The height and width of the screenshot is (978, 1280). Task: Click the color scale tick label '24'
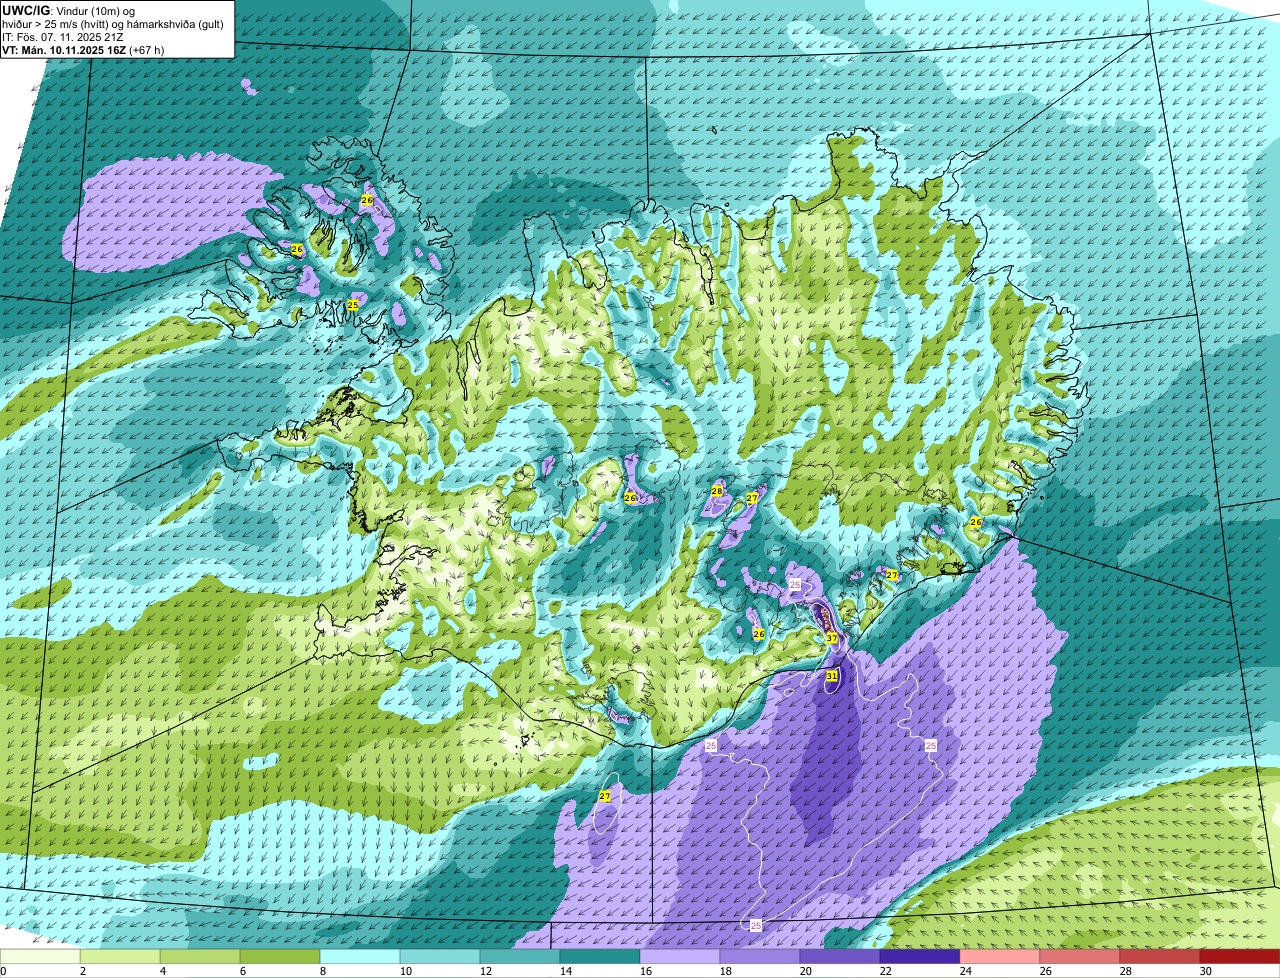point(965,971)
